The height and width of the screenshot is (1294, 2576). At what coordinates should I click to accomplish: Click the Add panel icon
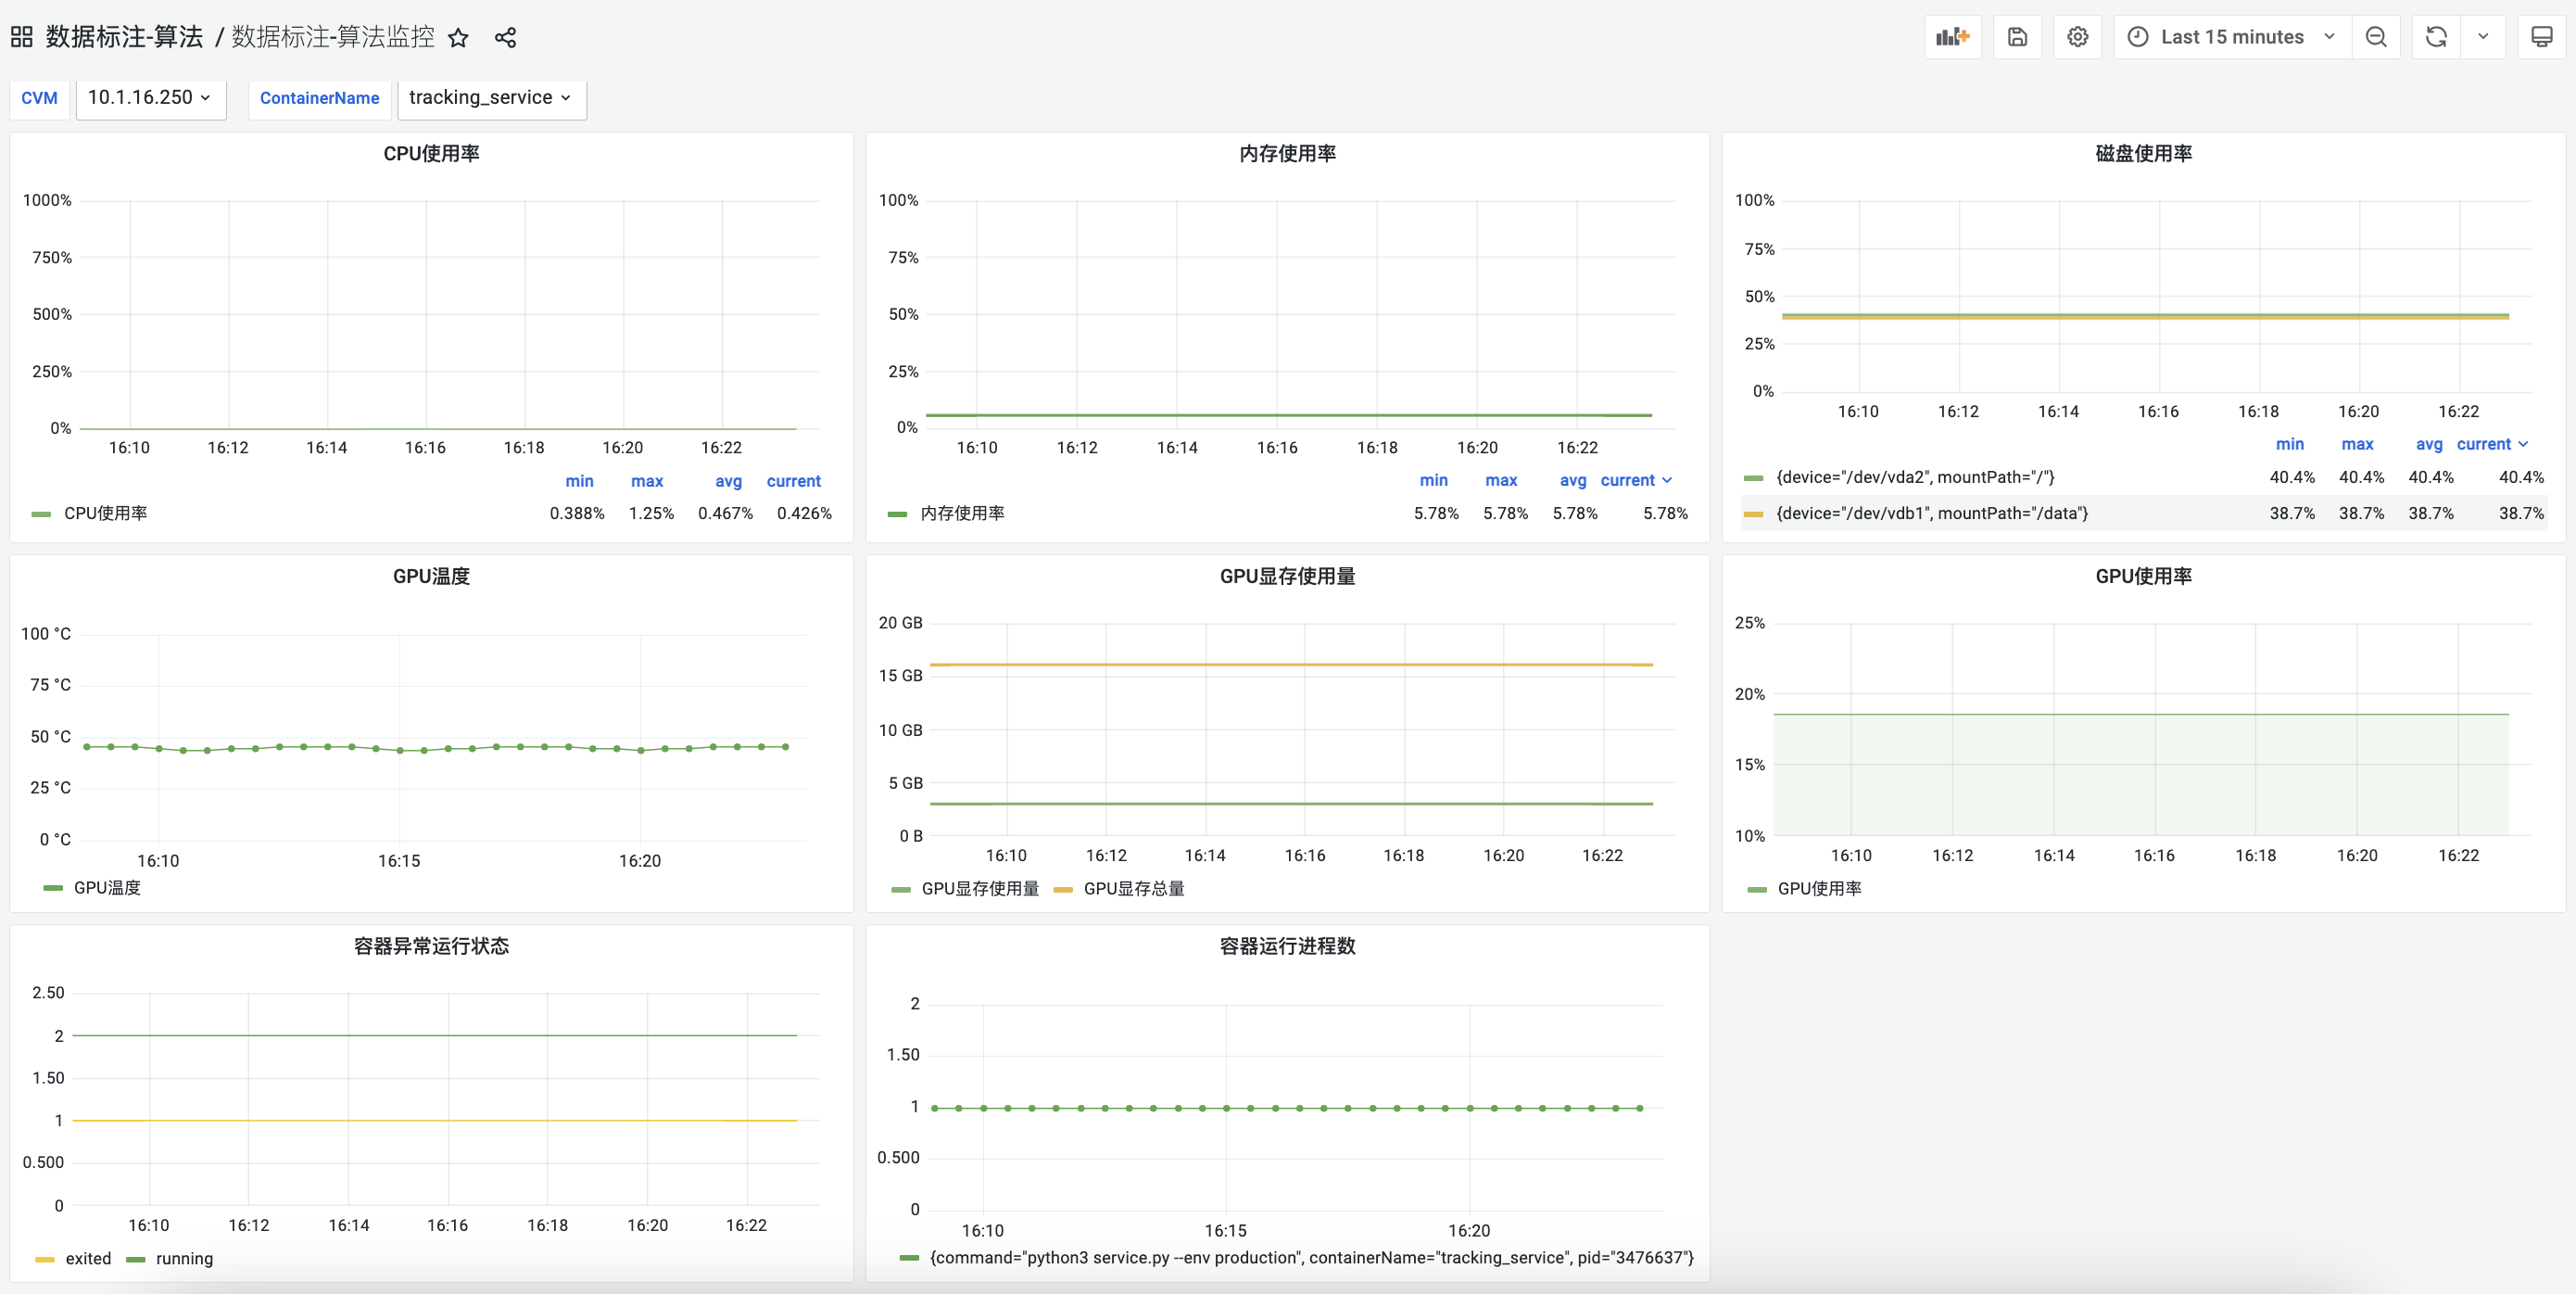click(1951, 37)
